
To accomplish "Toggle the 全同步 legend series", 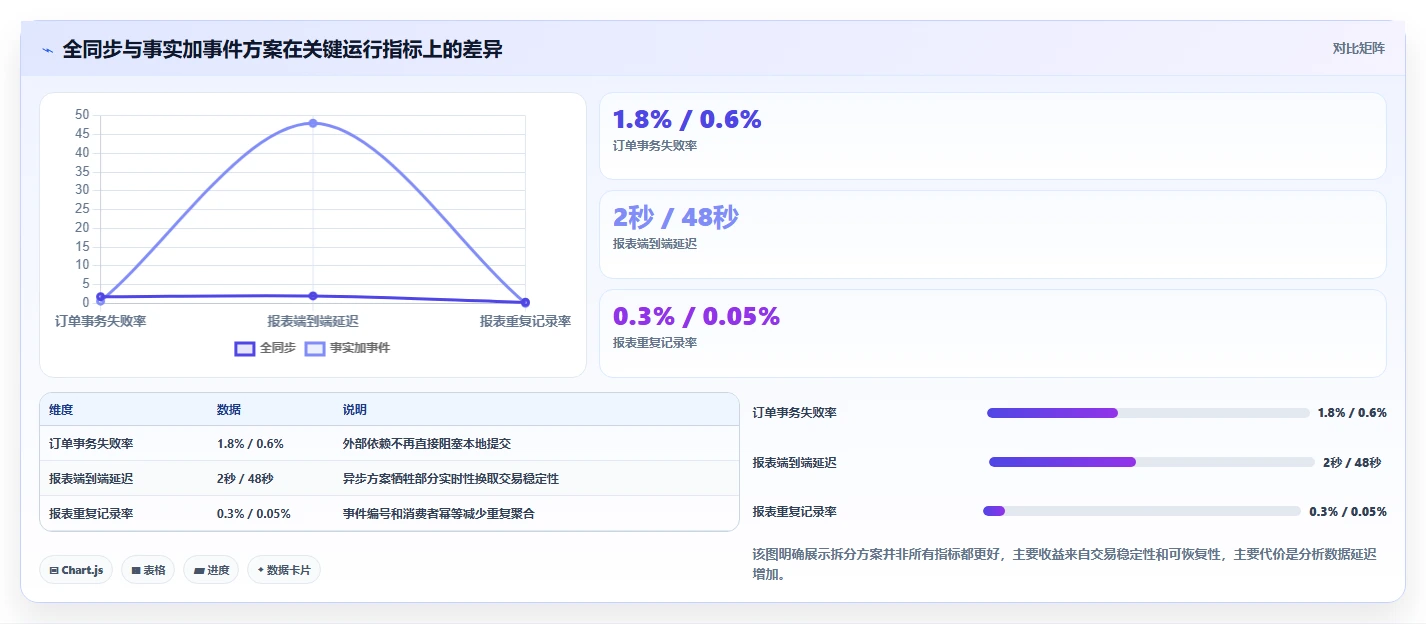I will (265, 348).
